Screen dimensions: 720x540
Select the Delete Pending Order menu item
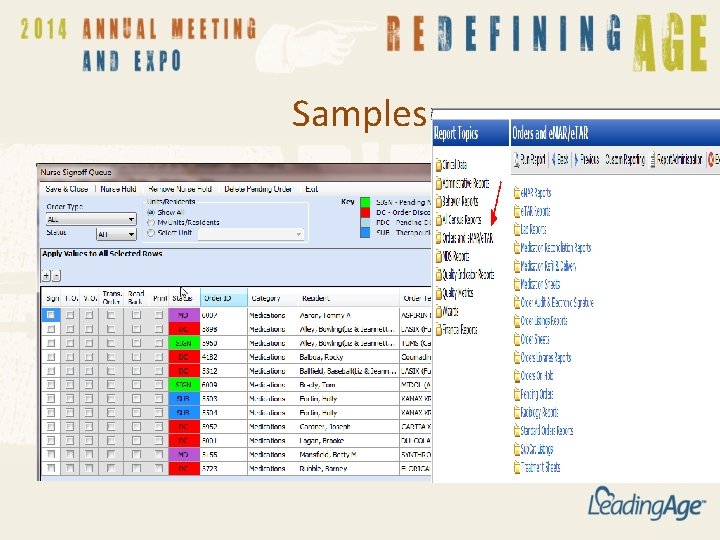coord(258,189)
